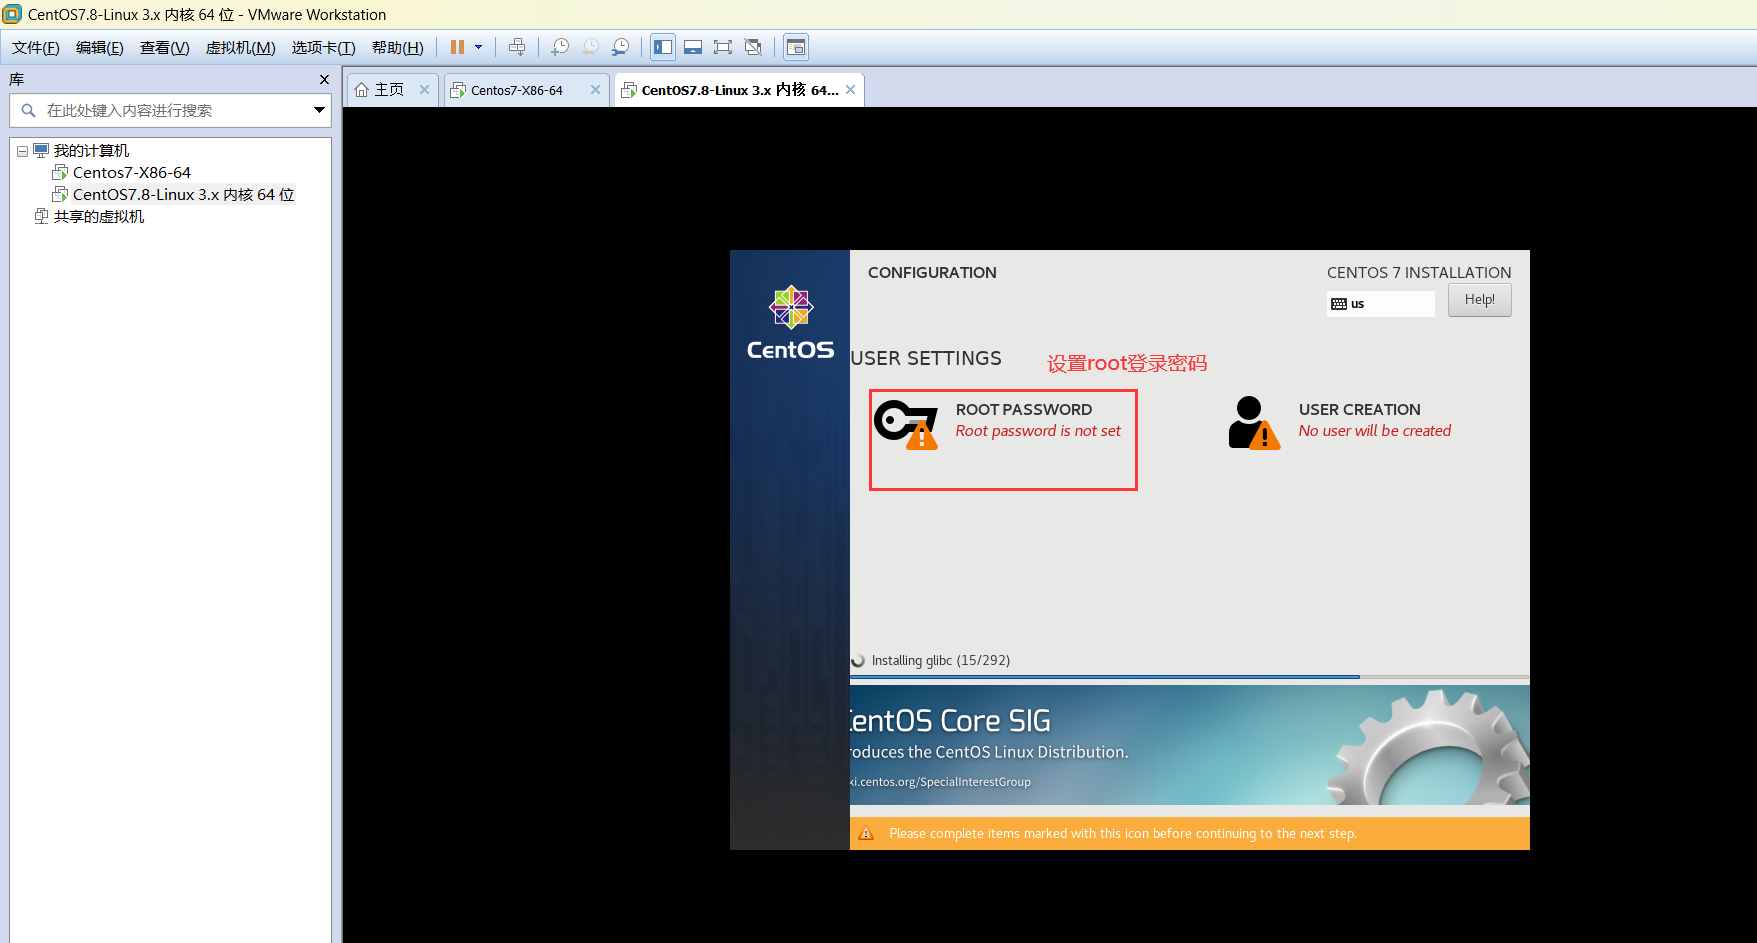Select 共享的虚拟机 in the library tree
Viewport: 1757px width, 943px height.
99,217
